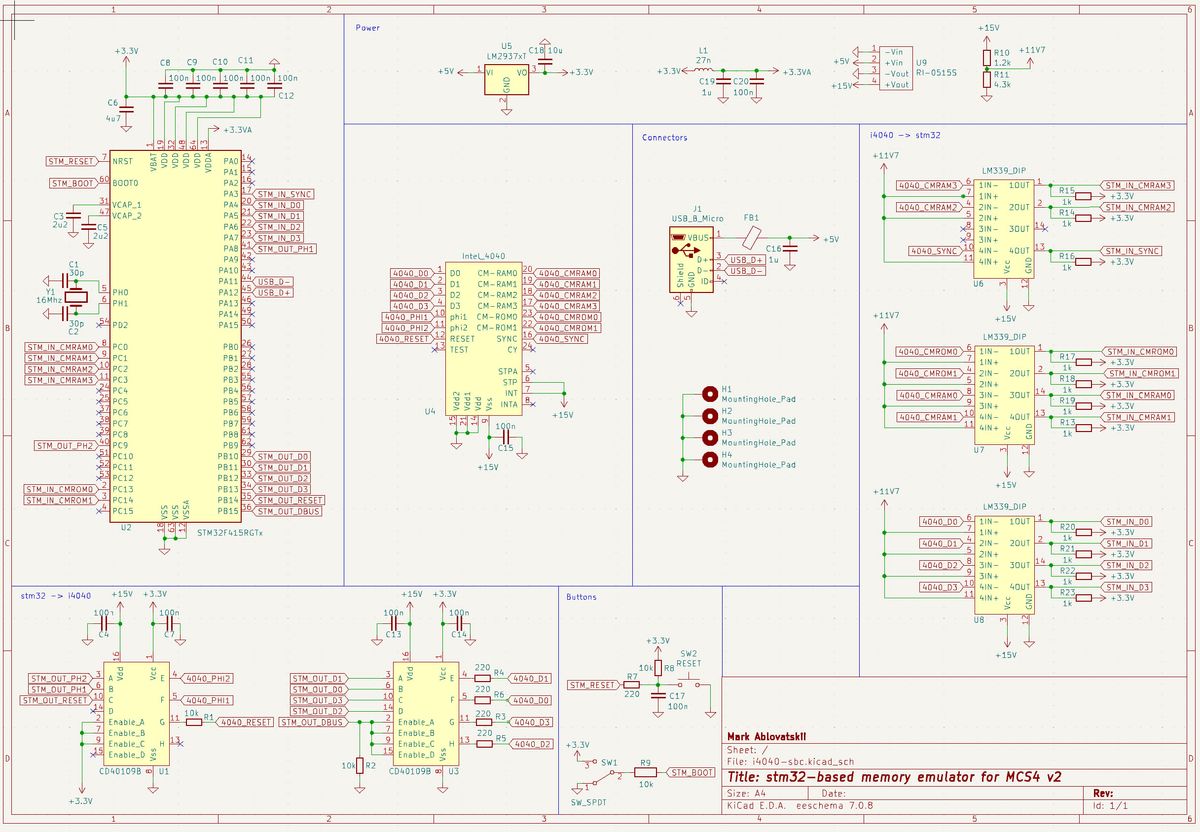Click the Connectors section title
Screen dimensions: 1200x832
[664, 137]
